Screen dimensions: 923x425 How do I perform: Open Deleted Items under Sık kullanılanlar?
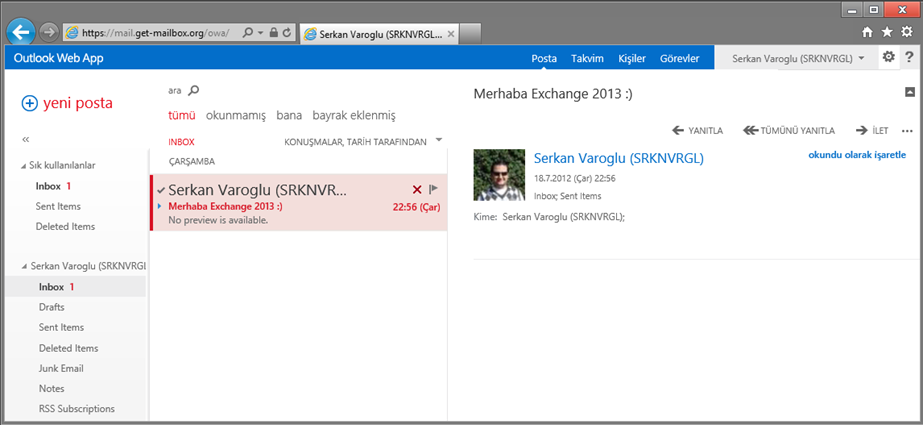point(65,226)
